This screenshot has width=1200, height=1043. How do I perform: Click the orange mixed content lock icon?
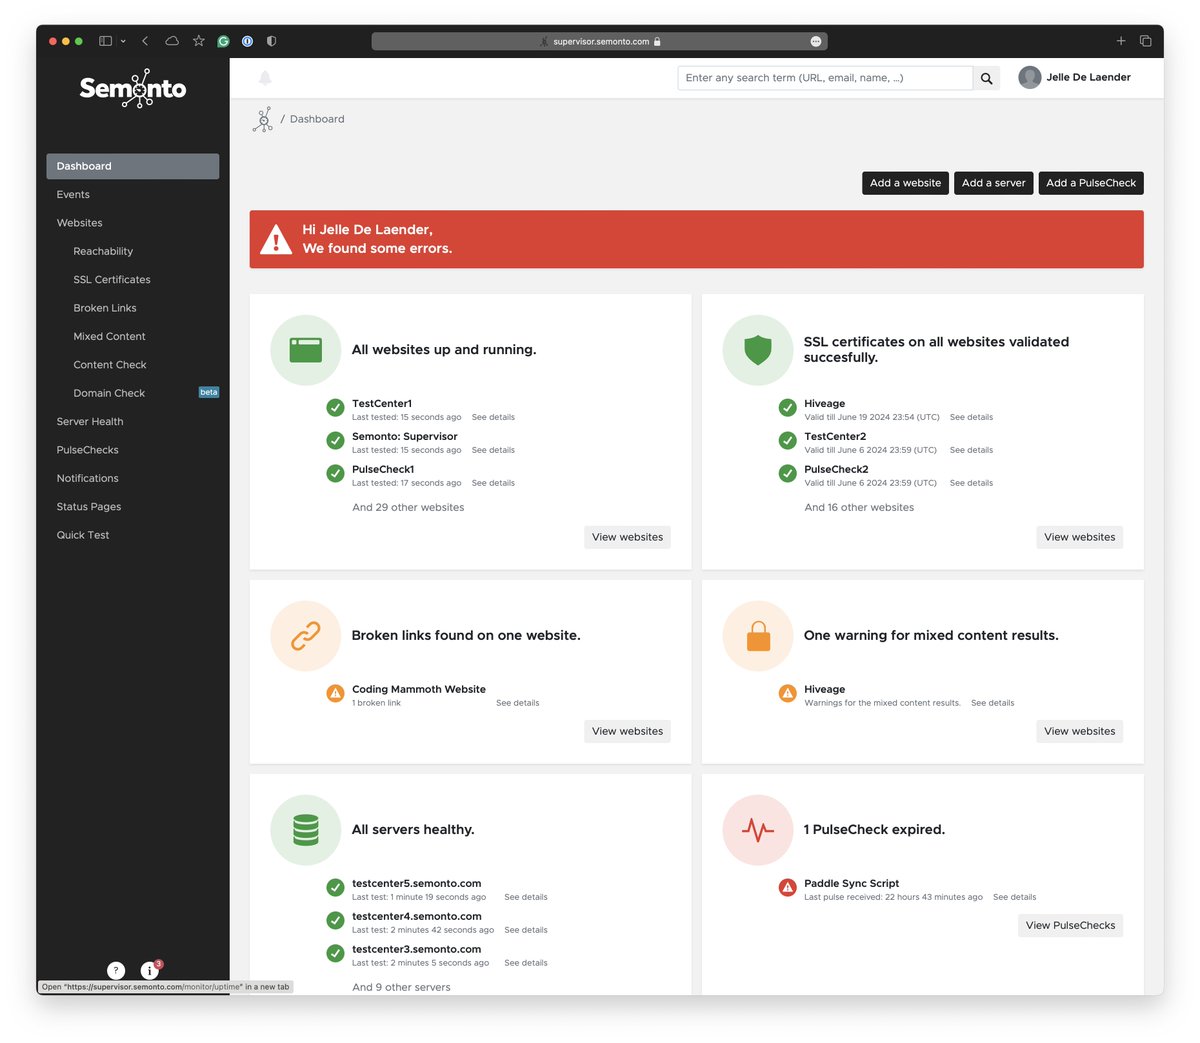coord(758,636)
